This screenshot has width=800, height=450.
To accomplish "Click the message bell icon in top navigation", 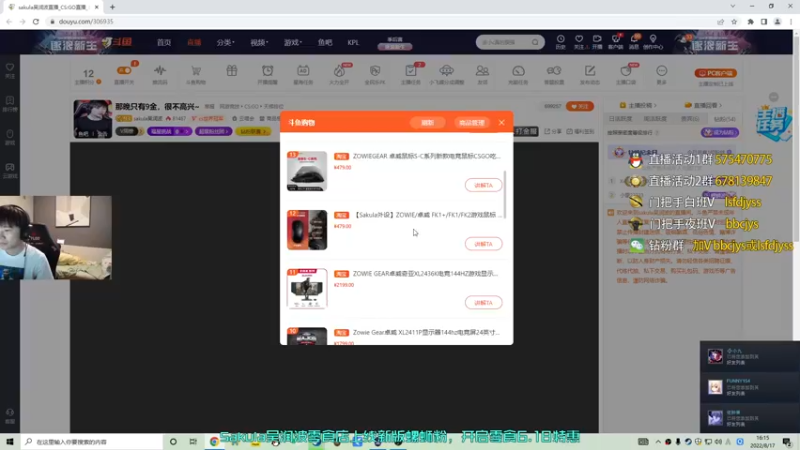I will pyautogui.click(x=634, y=39).
